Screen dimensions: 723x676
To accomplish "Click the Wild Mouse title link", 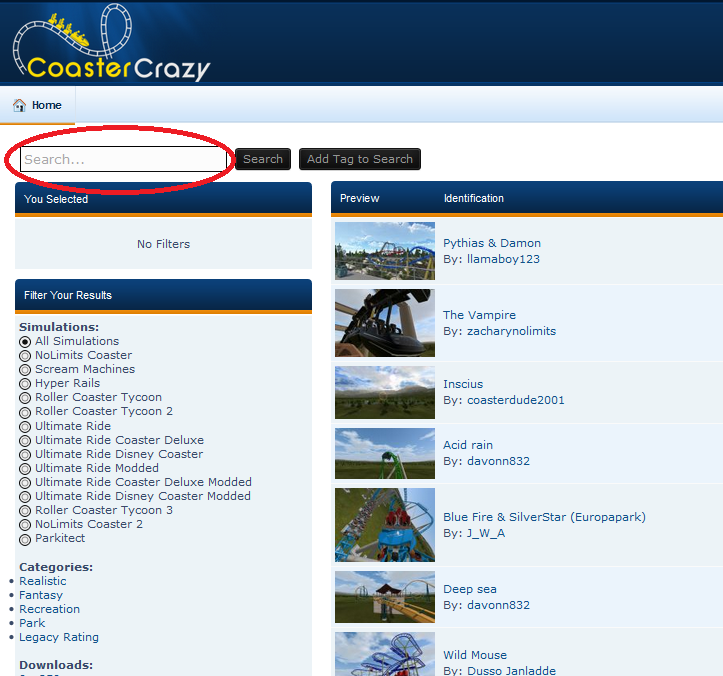I will coord(475,655).
